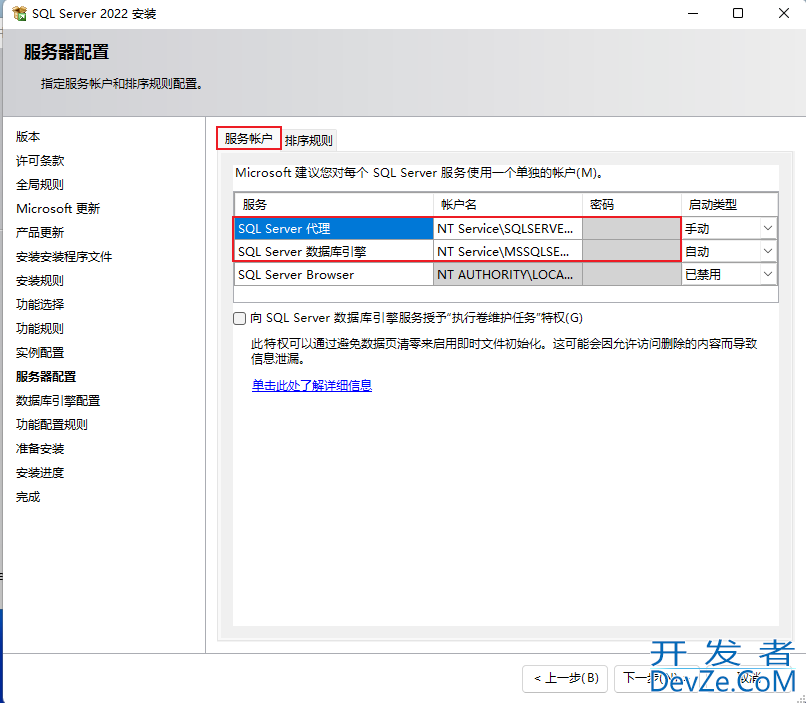Select 安装进度 step in sidebar
The image size is (806, 703).
40,473
